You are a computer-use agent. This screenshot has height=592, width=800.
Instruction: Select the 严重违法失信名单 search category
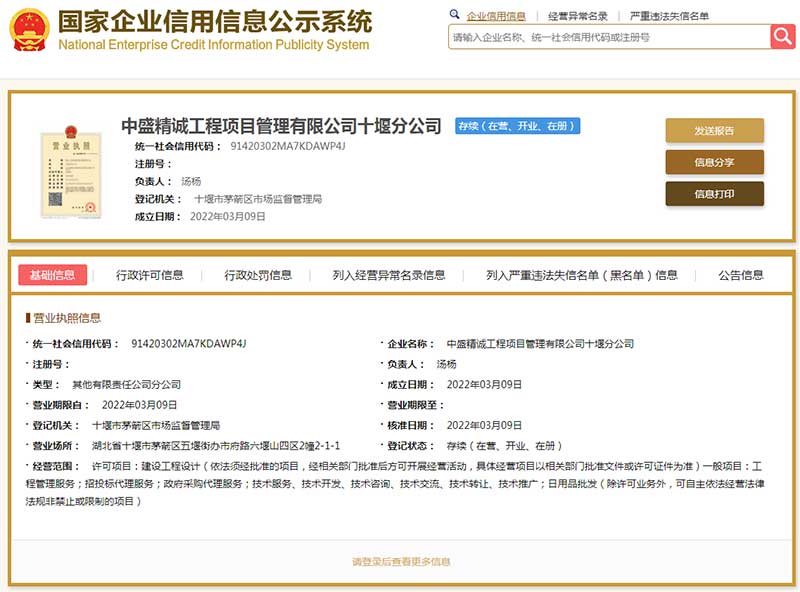tap(669, 16)
